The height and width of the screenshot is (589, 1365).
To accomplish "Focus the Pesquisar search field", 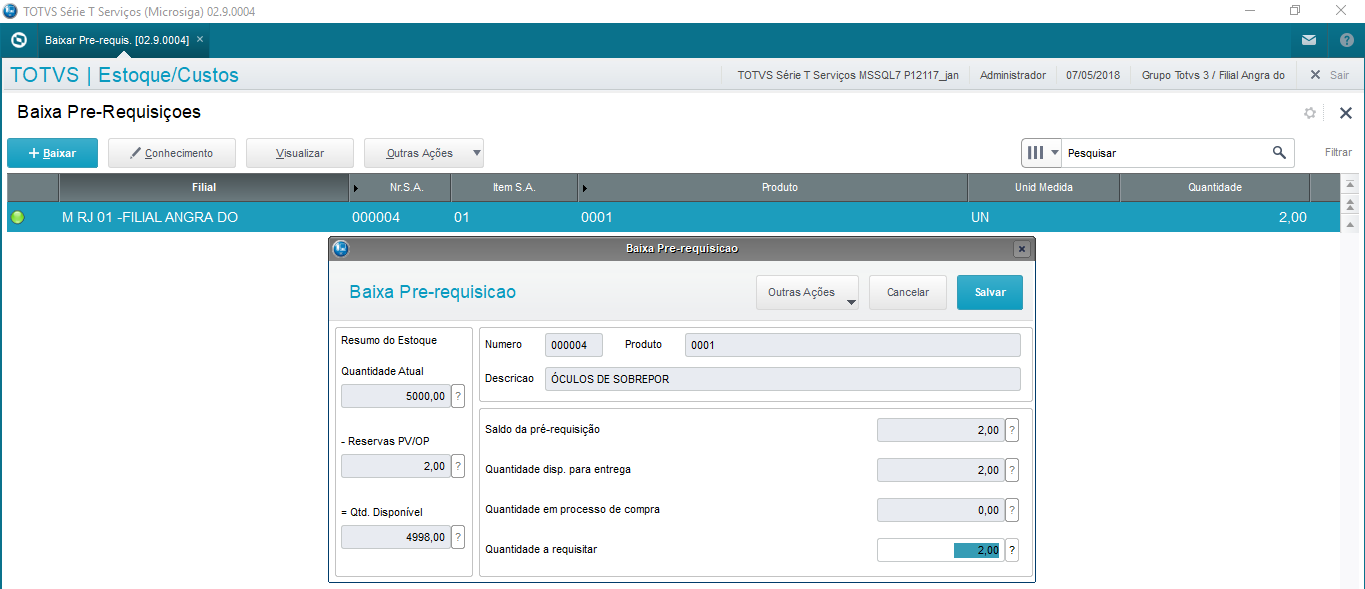I will 1165,153.
